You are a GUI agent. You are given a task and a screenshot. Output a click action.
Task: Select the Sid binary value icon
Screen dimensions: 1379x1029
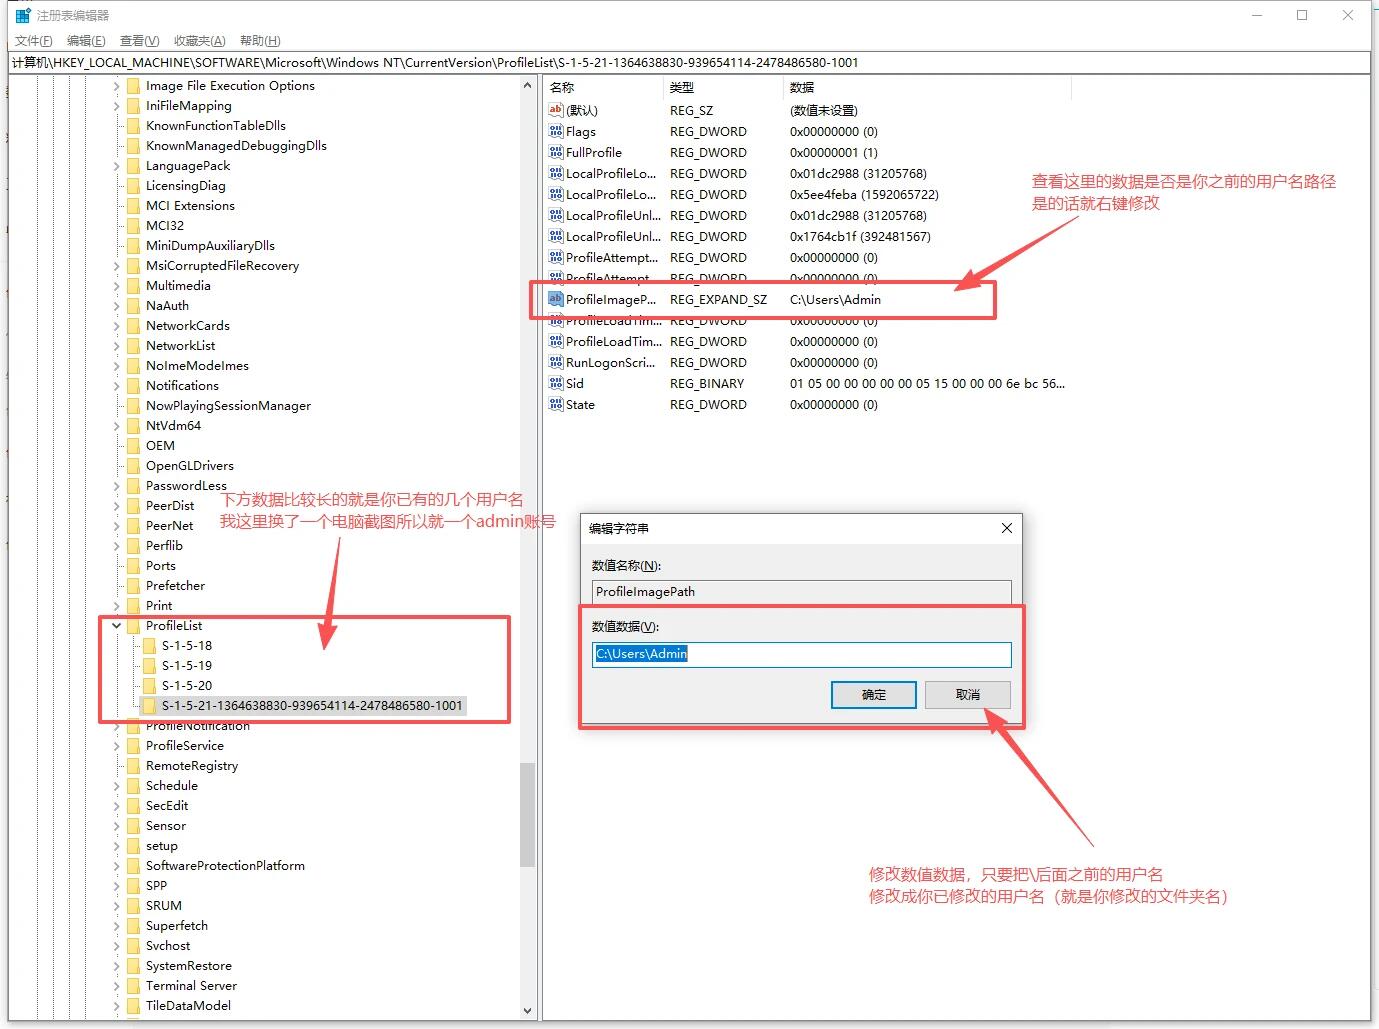click(x=556, y=383)
